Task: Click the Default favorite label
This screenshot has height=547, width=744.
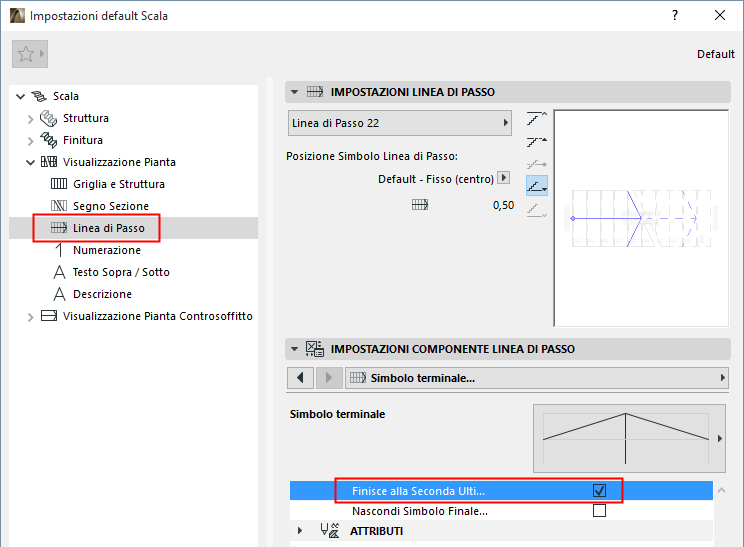Action: pyautogui.click(x=716, y=54)
